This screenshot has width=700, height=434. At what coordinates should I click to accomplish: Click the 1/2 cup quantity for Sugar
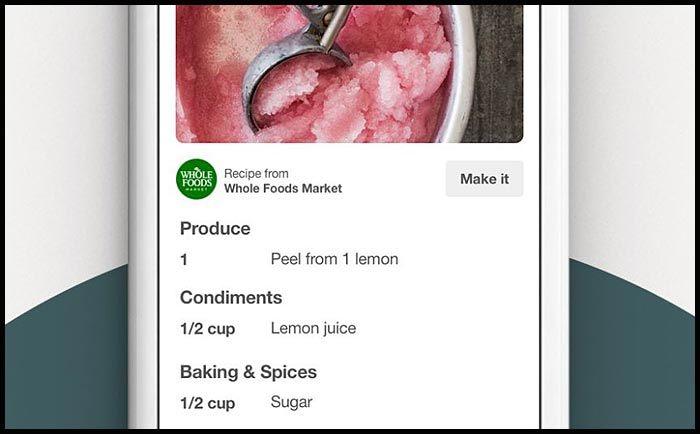pos(208,403)
